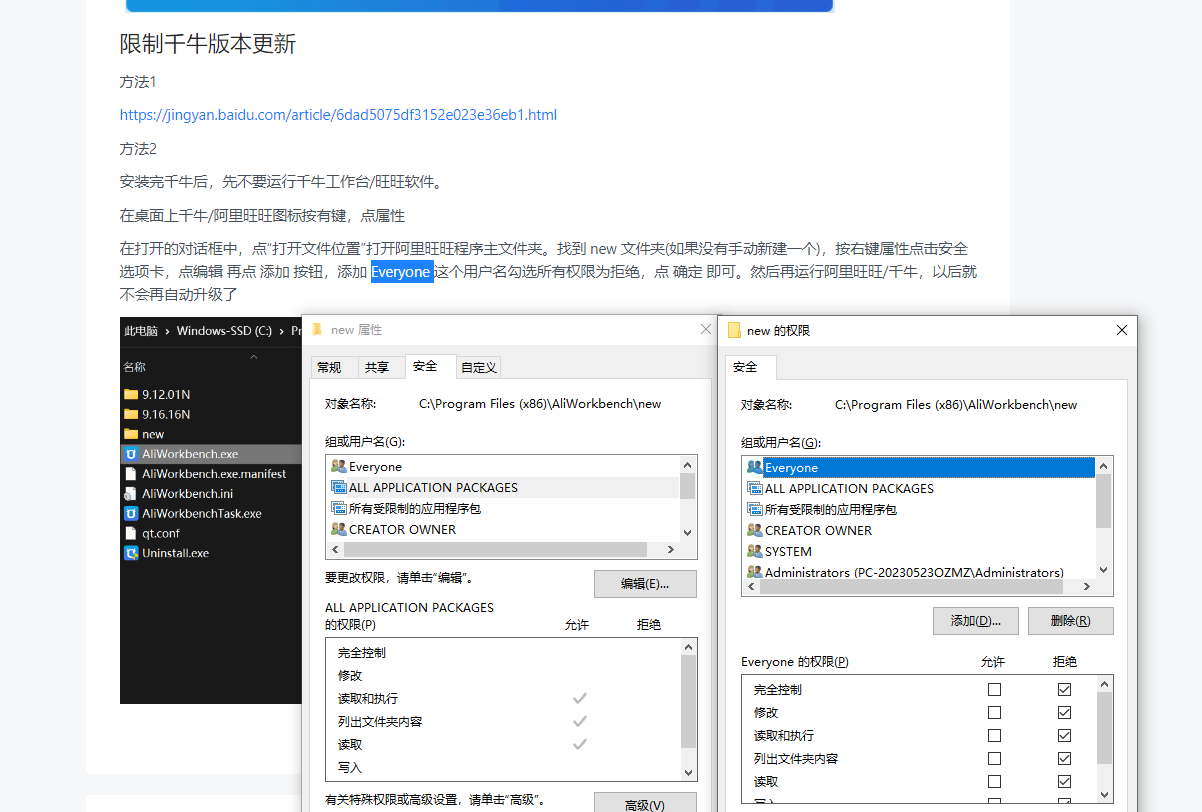Click folder icon in new 属性 title bar
This screenshot has height=812, width=1202.
(317, 329)
